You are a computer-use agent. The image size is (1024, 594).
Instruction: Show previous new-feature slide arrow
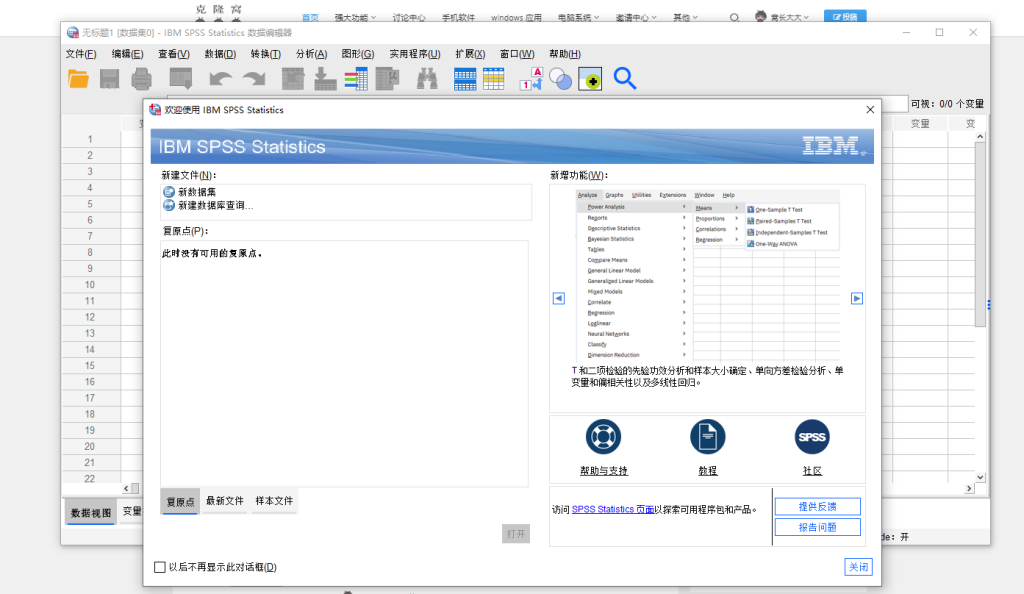point(558,298)
